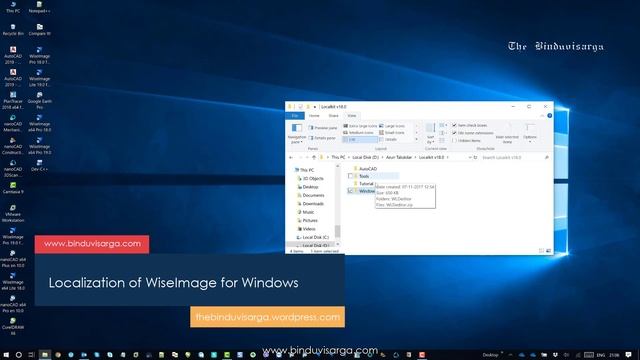Click Preview pane in the ribbon
The height and width of the screenshot is (360, 640).
[323, 128]
